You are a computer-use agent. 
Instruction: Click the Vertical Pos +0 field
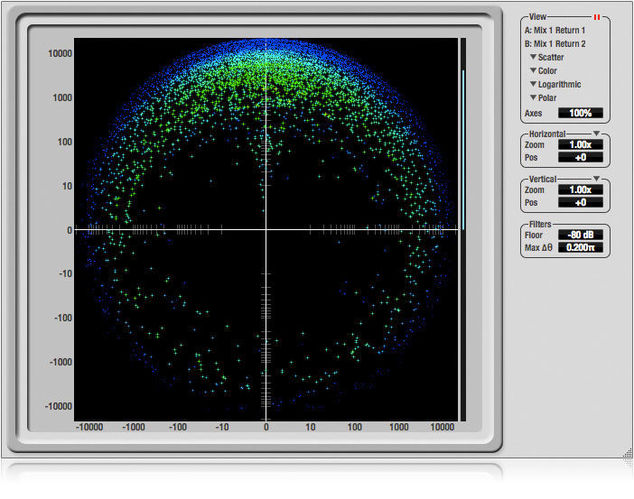coord(580,203)
